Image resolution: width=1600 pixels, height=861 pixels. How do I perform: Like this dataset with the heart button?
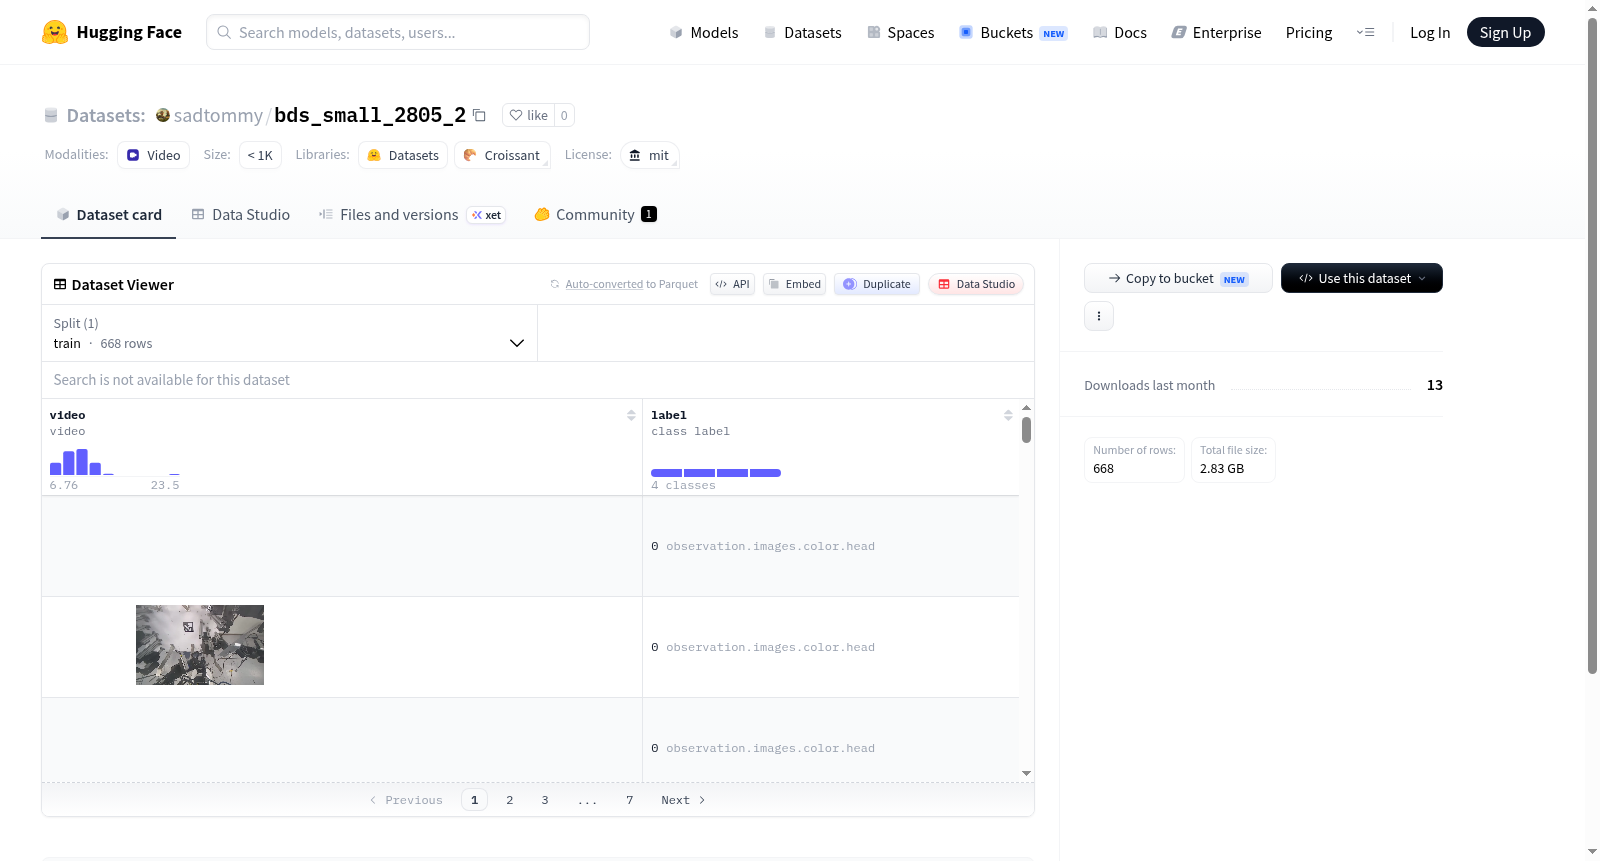(528, 115)
